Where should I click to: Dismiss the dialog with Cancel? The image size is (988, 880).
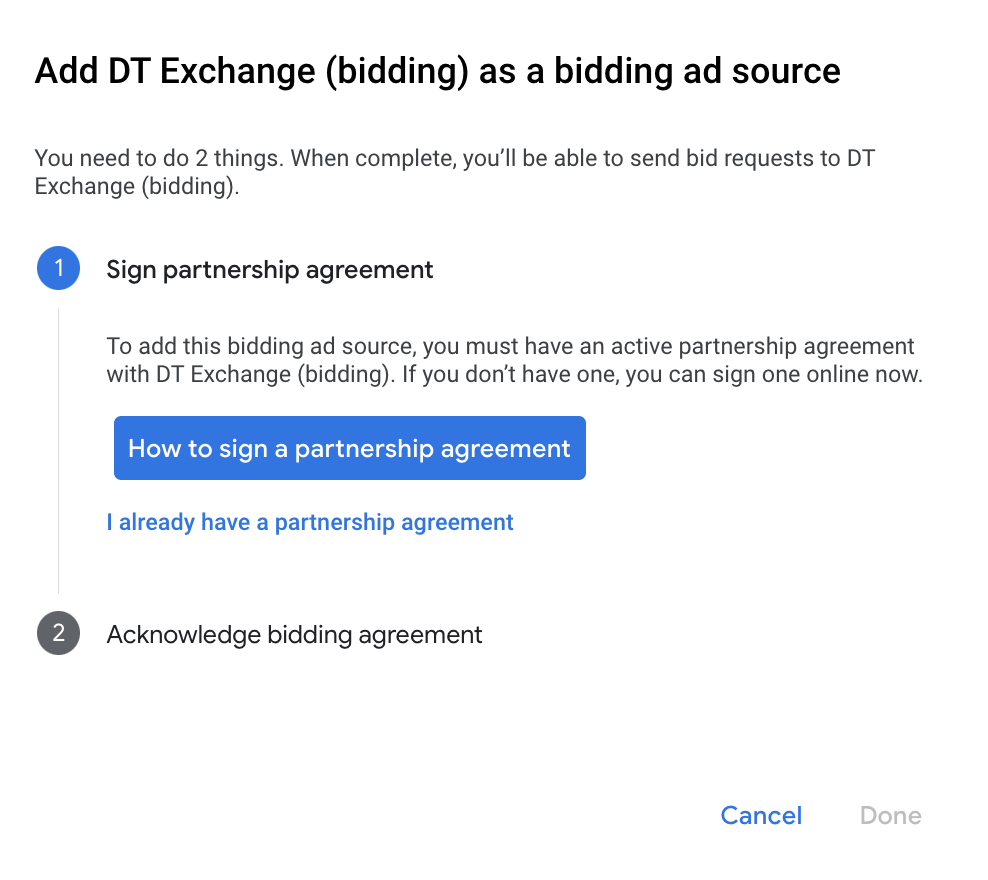[x=761, y=815]
